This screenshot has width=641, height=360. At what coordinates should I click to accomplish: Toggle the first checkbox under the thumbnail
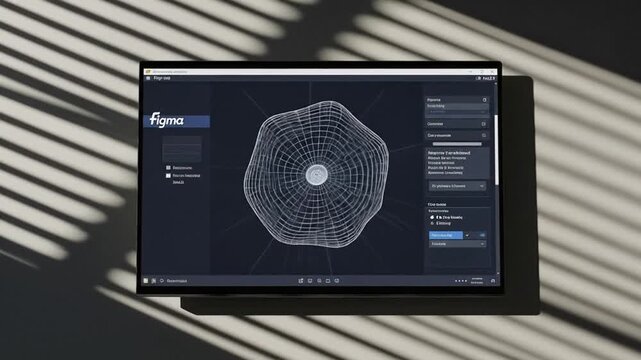tap(168, 168)
